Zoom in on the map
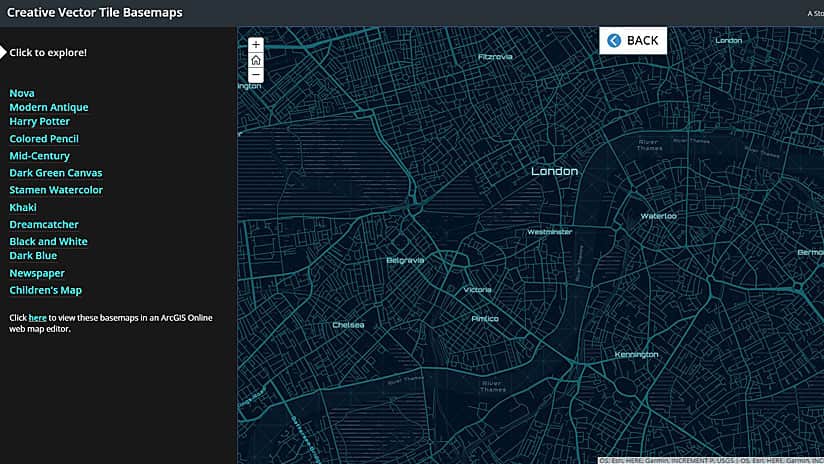Screen dimensions: 824x464 point(256,45)
